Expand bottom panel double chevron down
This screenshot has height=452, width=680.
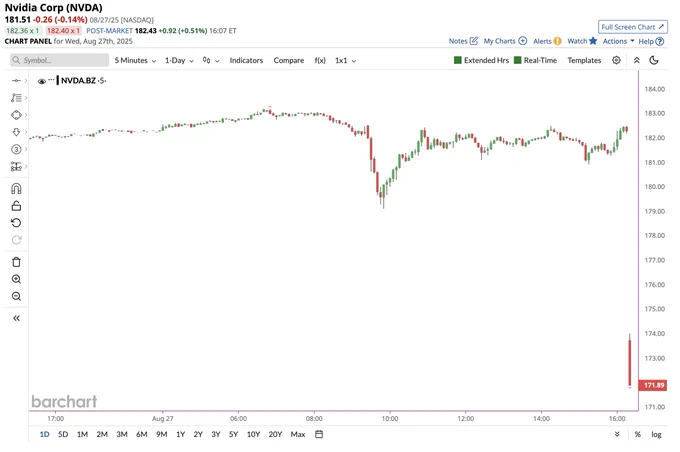[x=617, y=434]
